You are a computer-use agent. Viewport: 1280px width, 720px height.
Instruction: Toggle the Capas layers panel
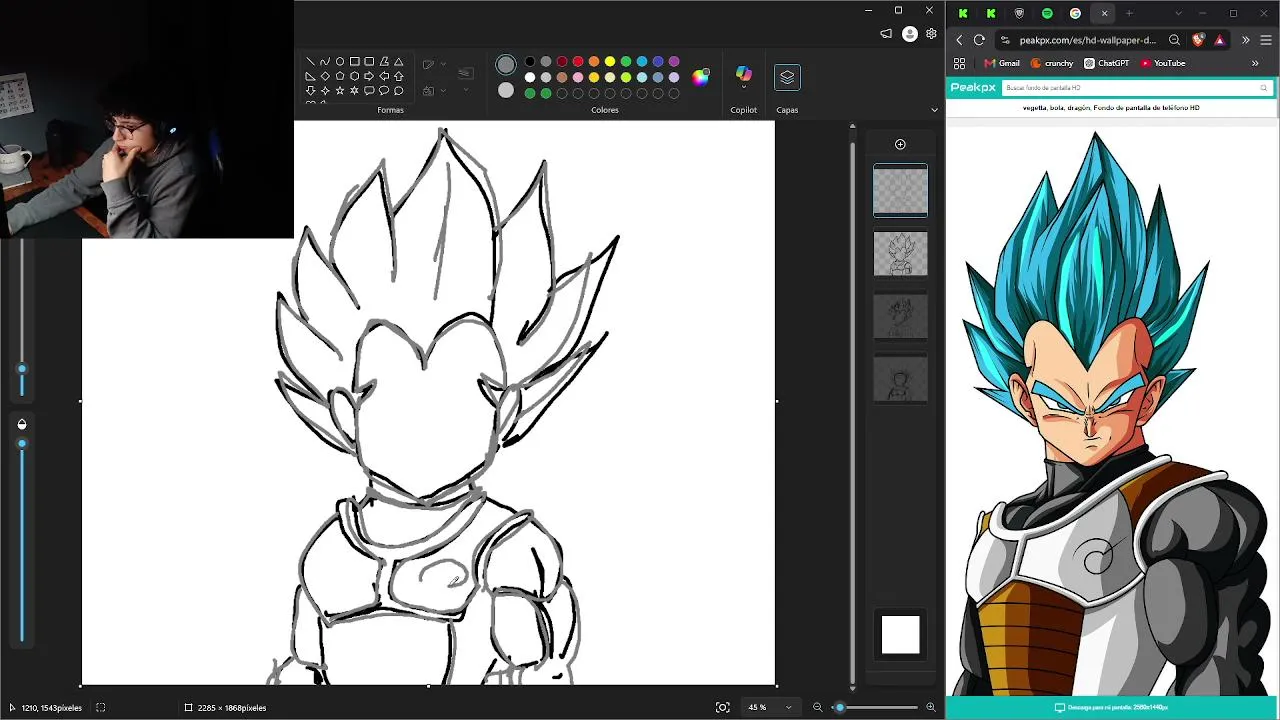tap(787, 78)
